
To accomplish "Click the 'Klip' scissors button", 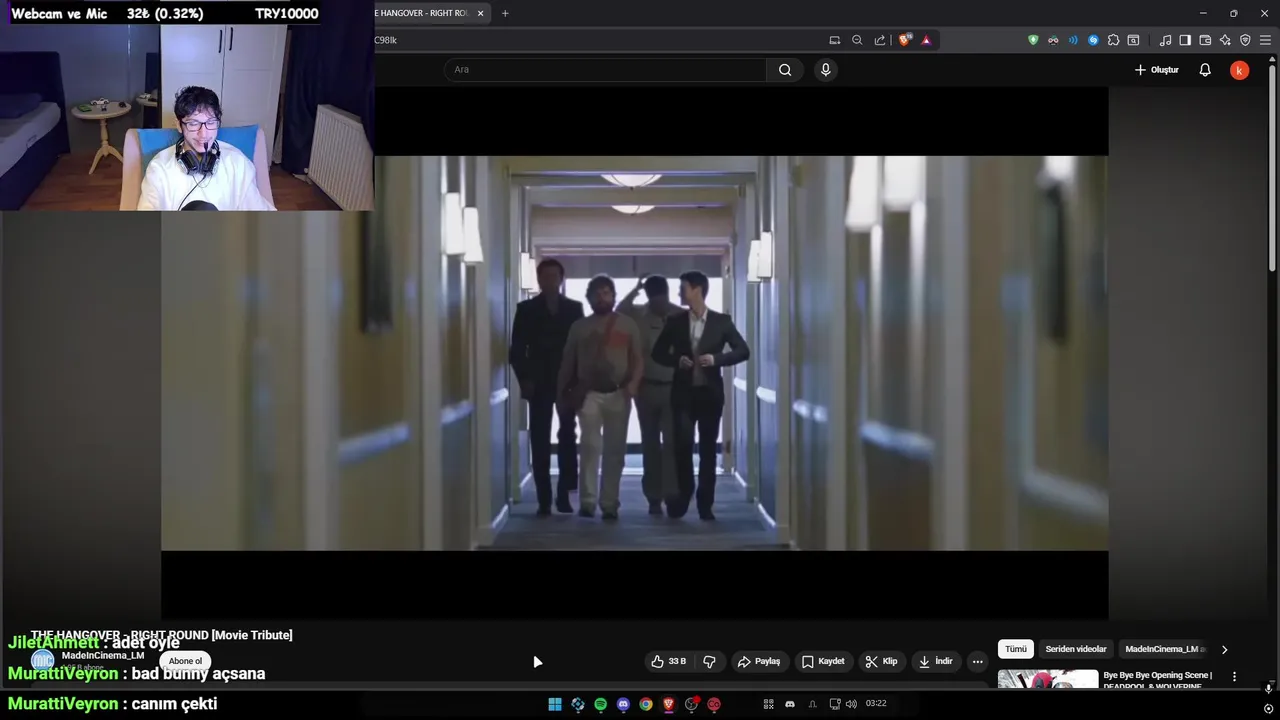I will pyautogui.click(x=881, y=661).
